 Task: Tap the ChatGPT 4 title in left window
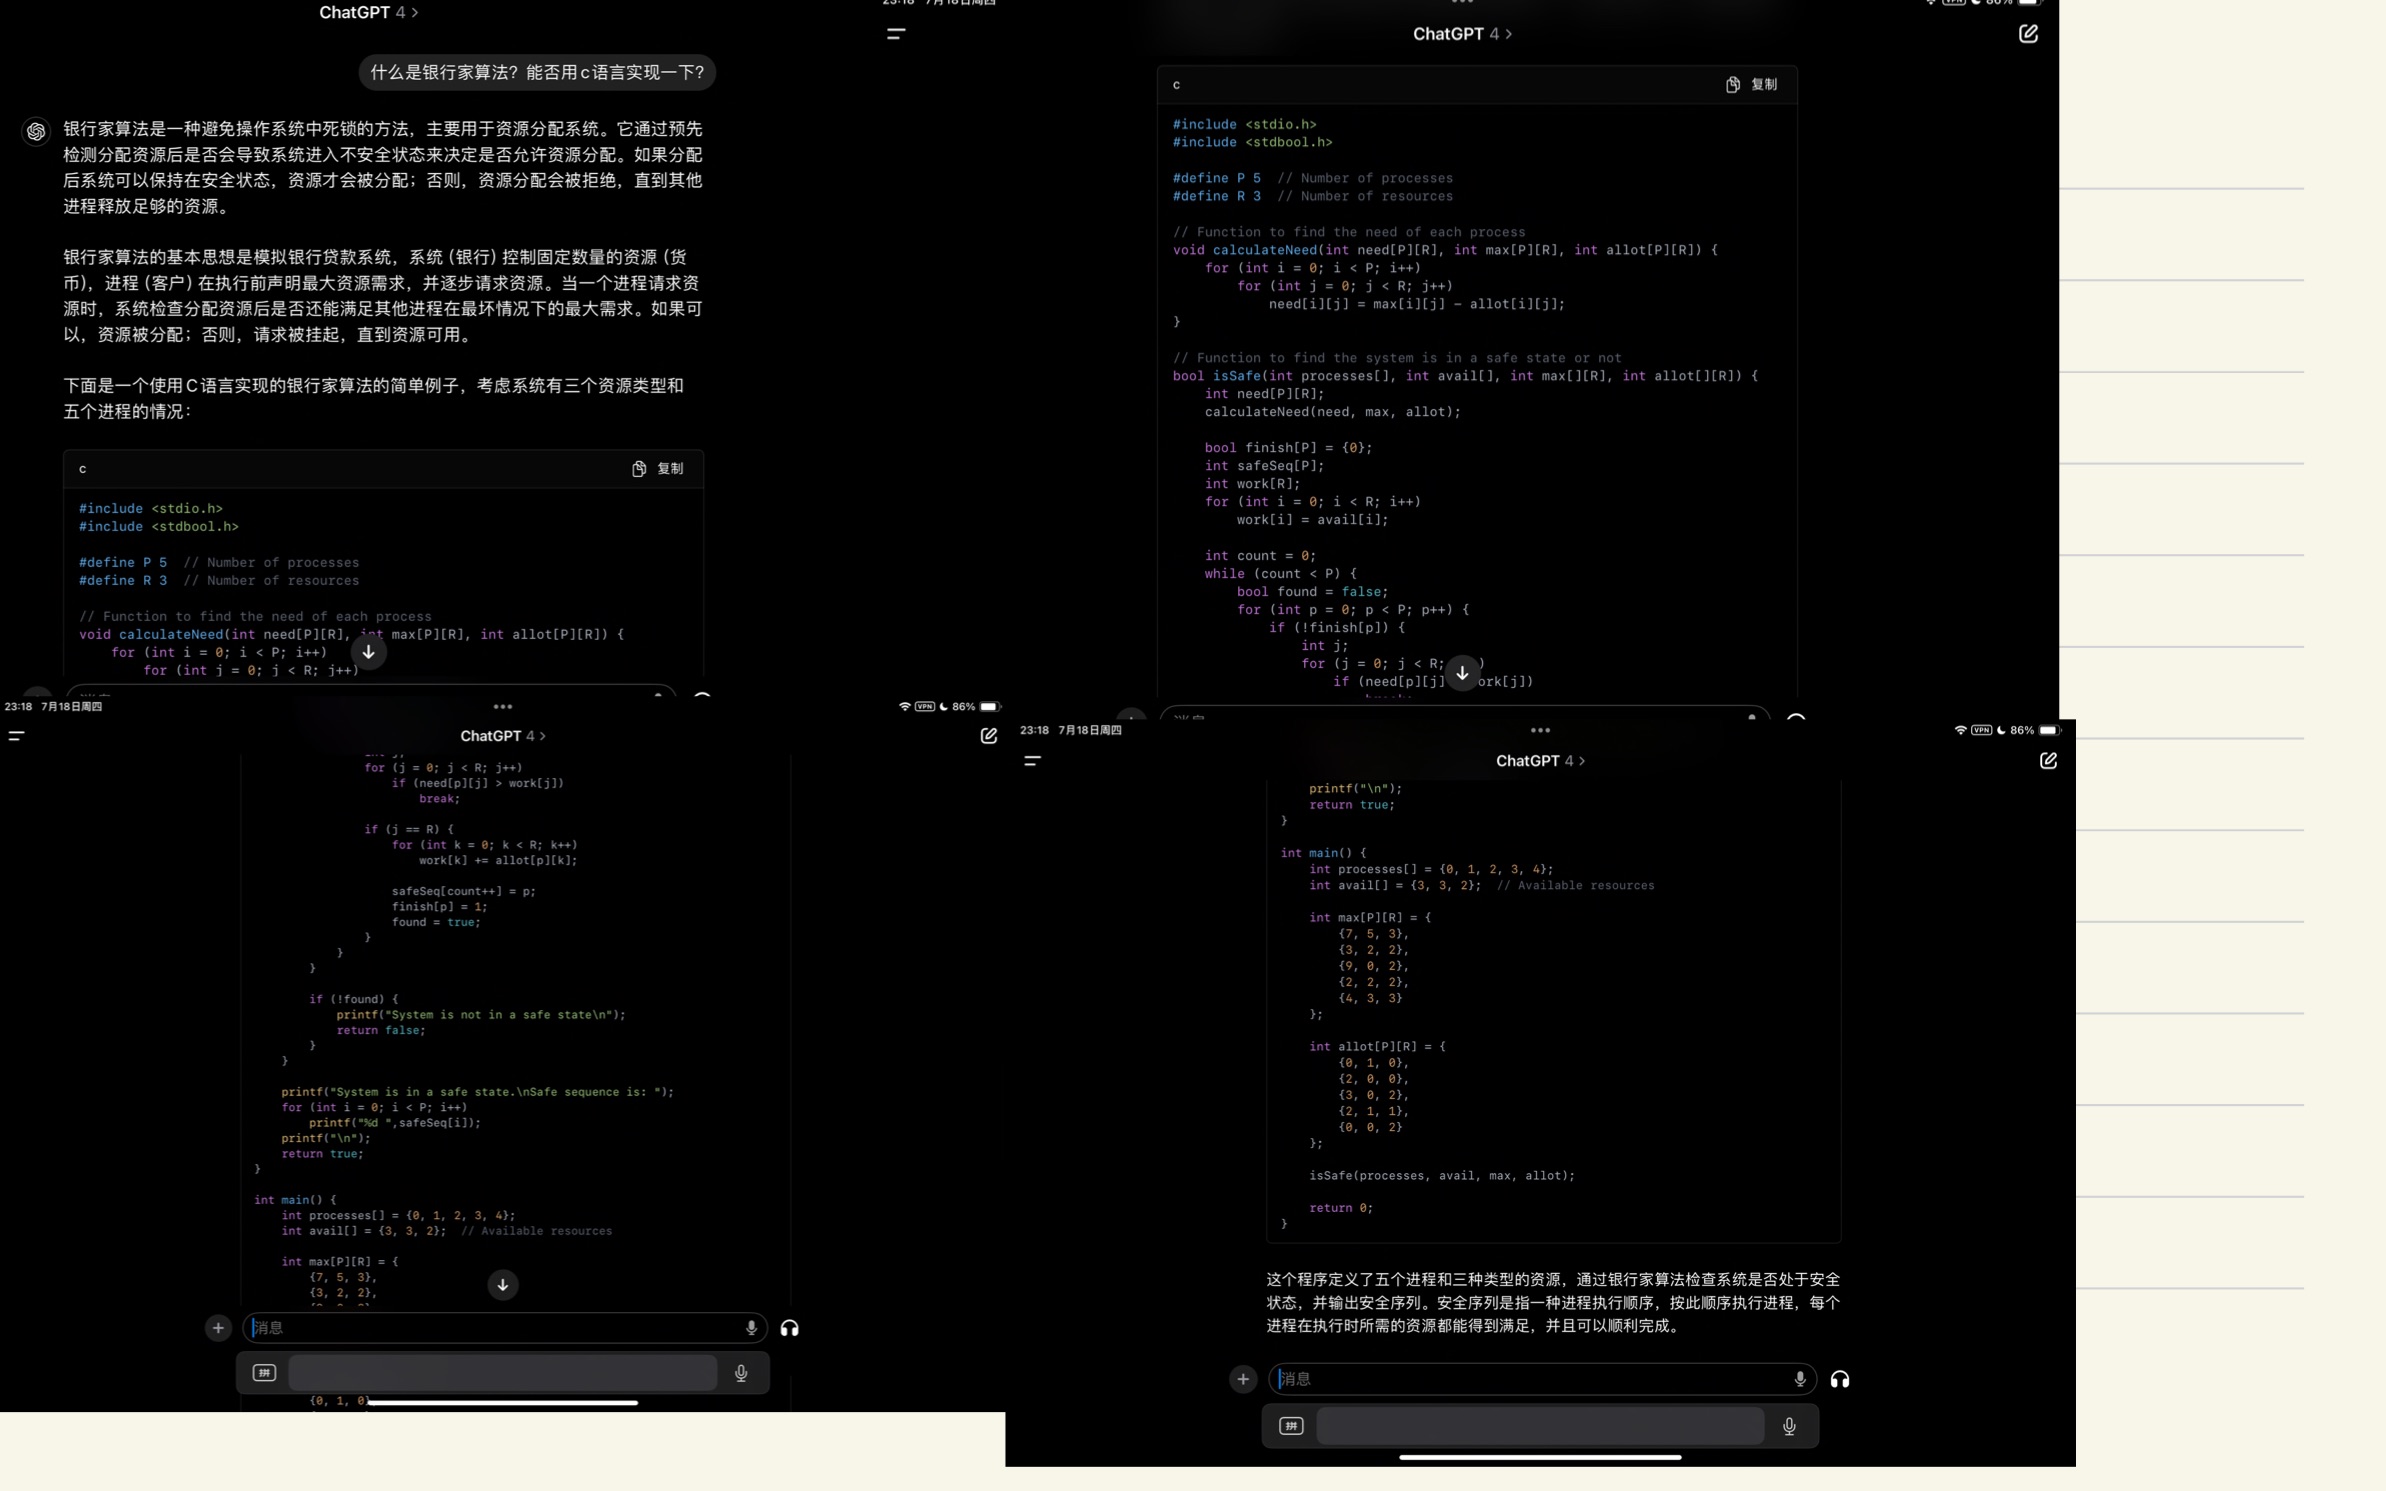pos(368,12)
